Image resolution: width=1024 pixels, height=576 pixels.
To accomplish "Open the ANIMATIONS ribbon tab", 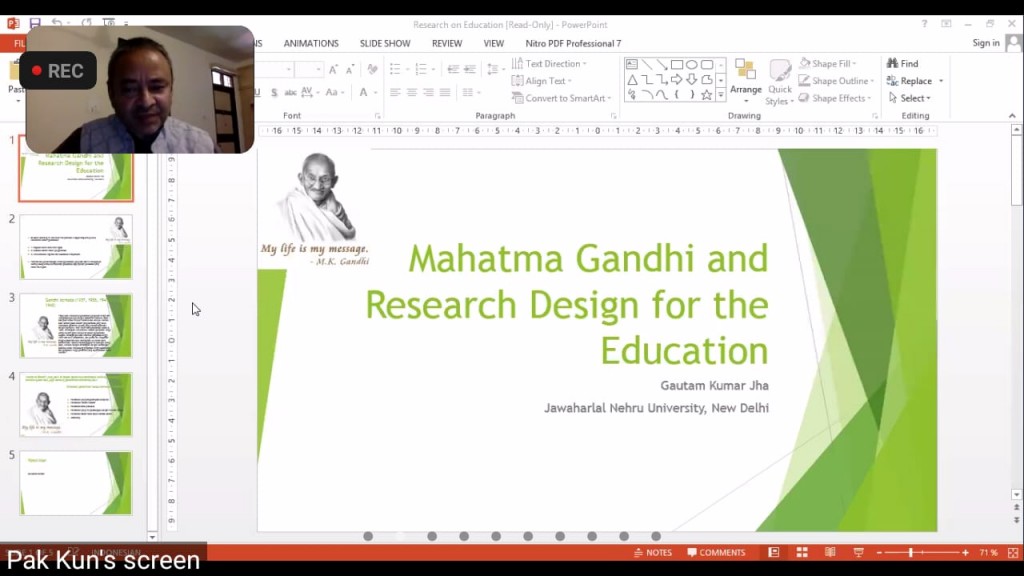I will point(311,43).
